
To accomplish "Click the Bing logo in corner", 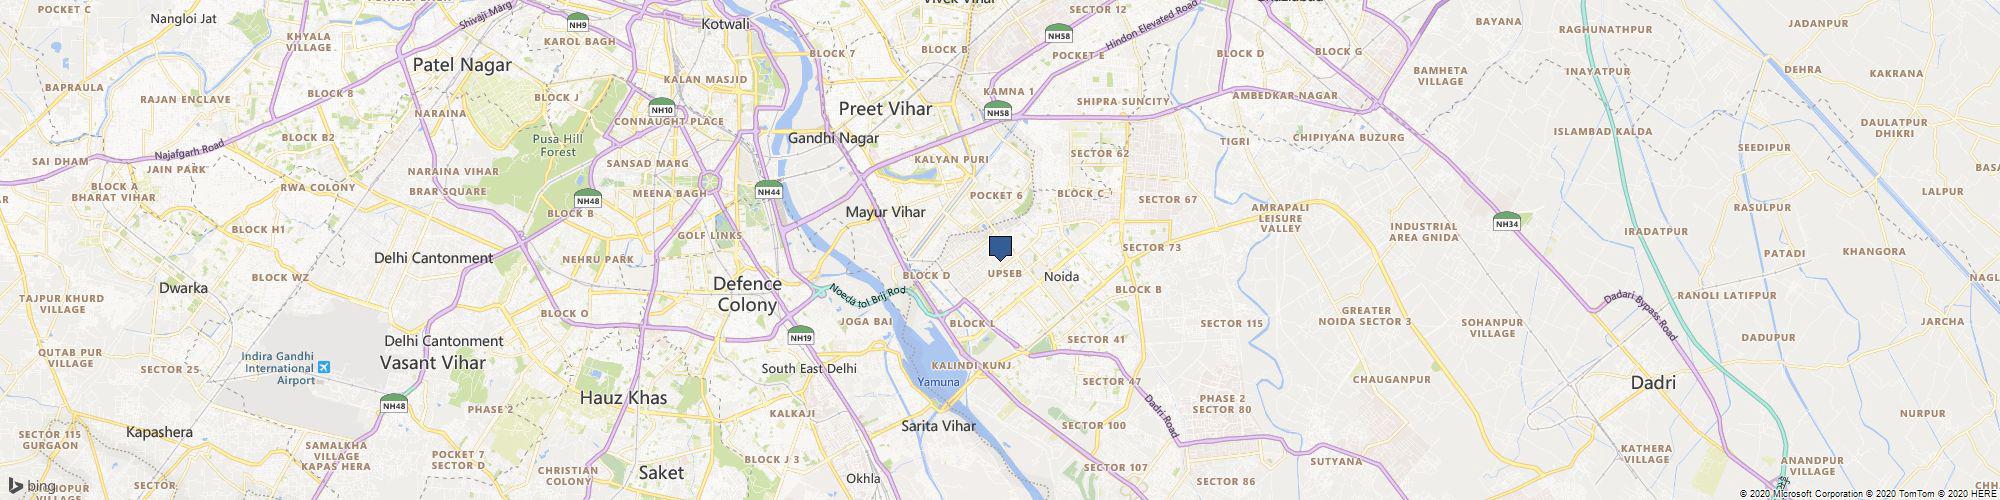I will point(32,486).
